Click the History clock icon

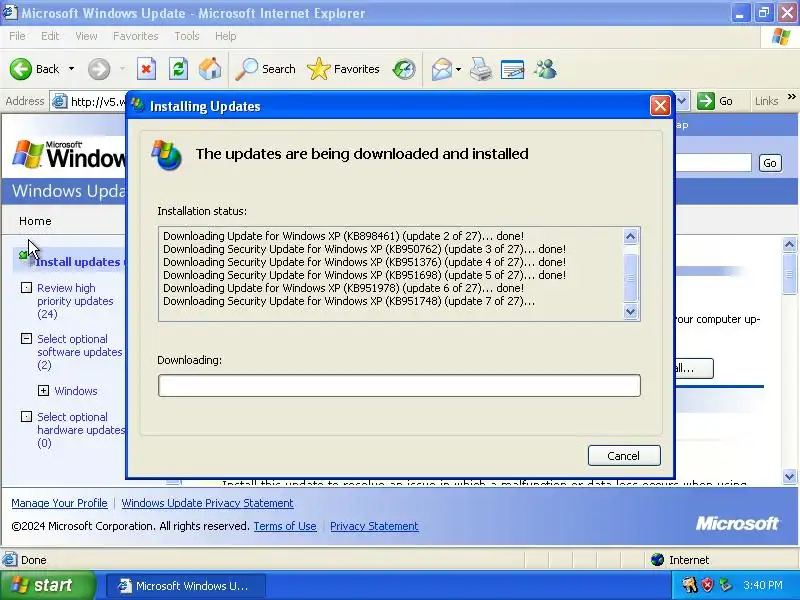tap(404, 69)
